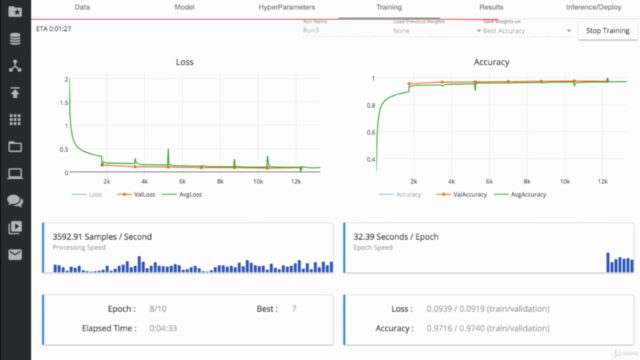Viewport: 640px width, 360px height.
Task: Click the Loss 0.0939 / 0.0919 value
Action: (x=488, y=309)
